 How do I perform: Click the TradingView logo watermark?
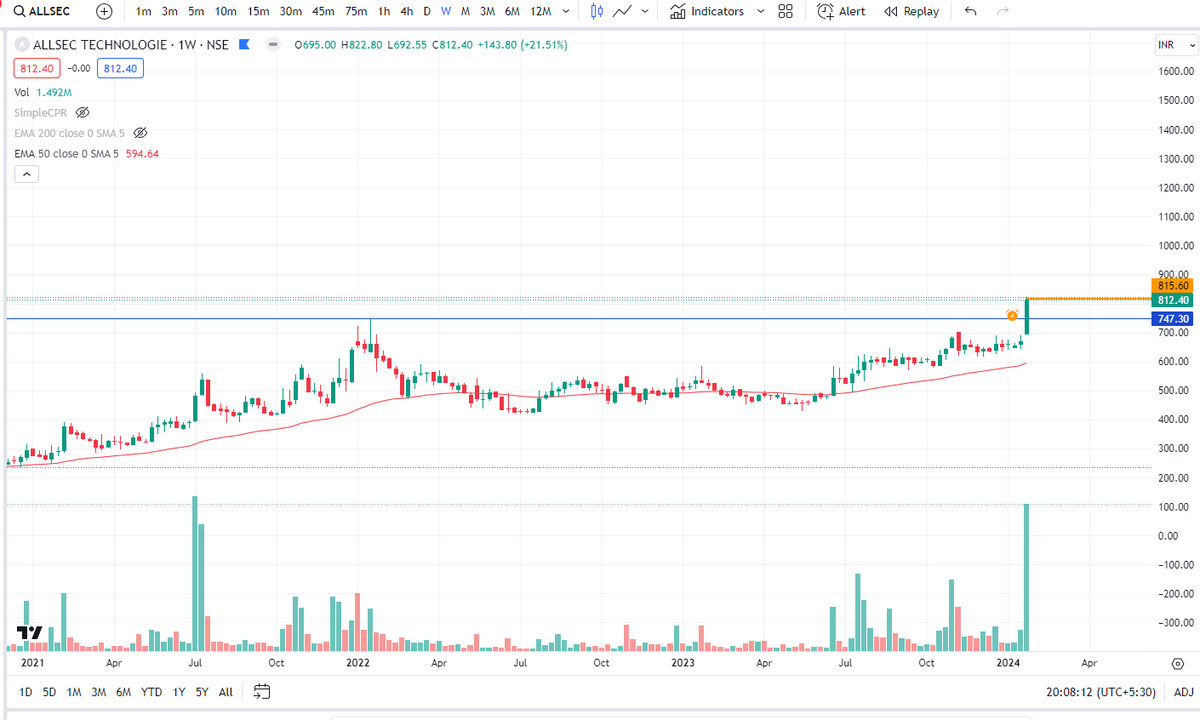pyautogui.click(x=27, y=632)
